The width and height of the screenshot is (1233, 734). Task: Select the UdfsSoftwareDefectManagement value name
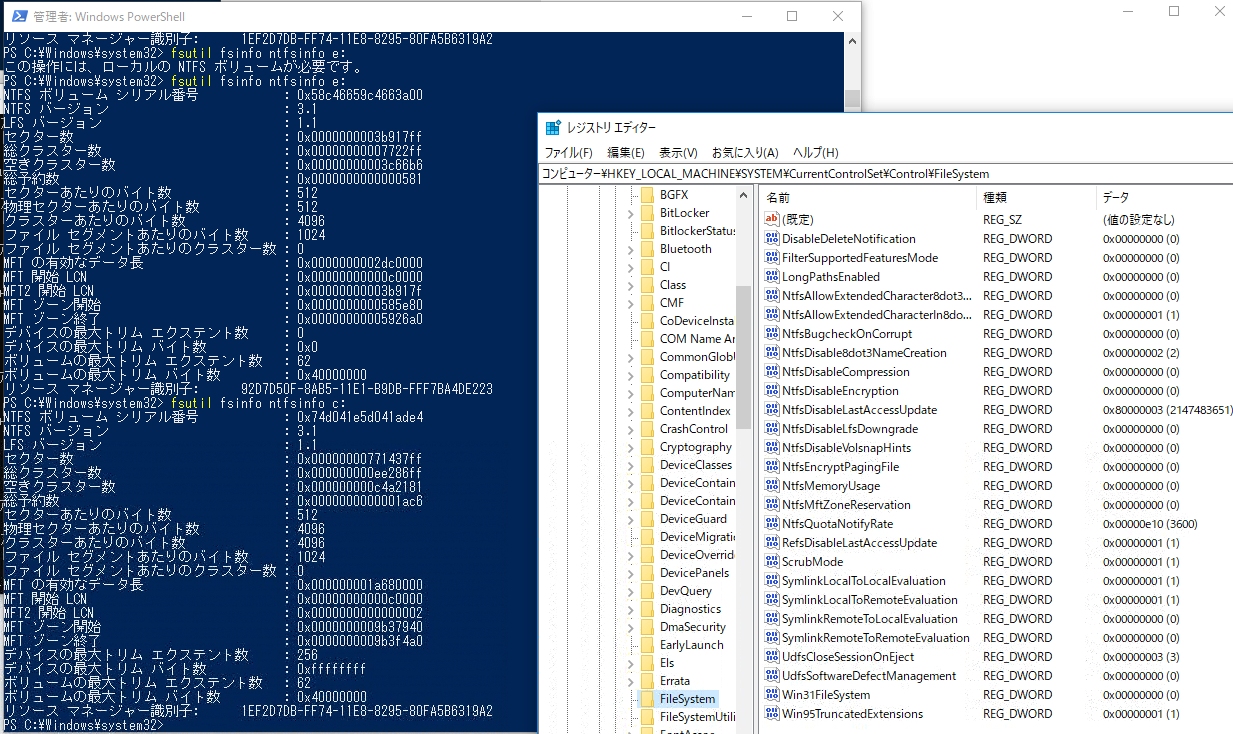coord(869,675)
